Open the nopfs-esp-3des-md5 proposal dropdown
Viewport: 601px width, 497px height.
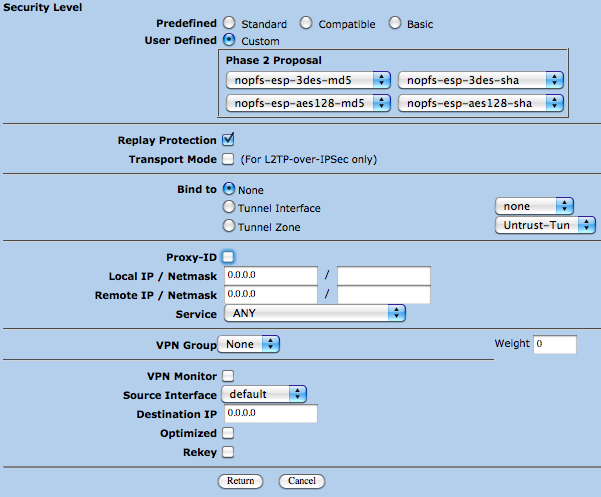(308, 80)
